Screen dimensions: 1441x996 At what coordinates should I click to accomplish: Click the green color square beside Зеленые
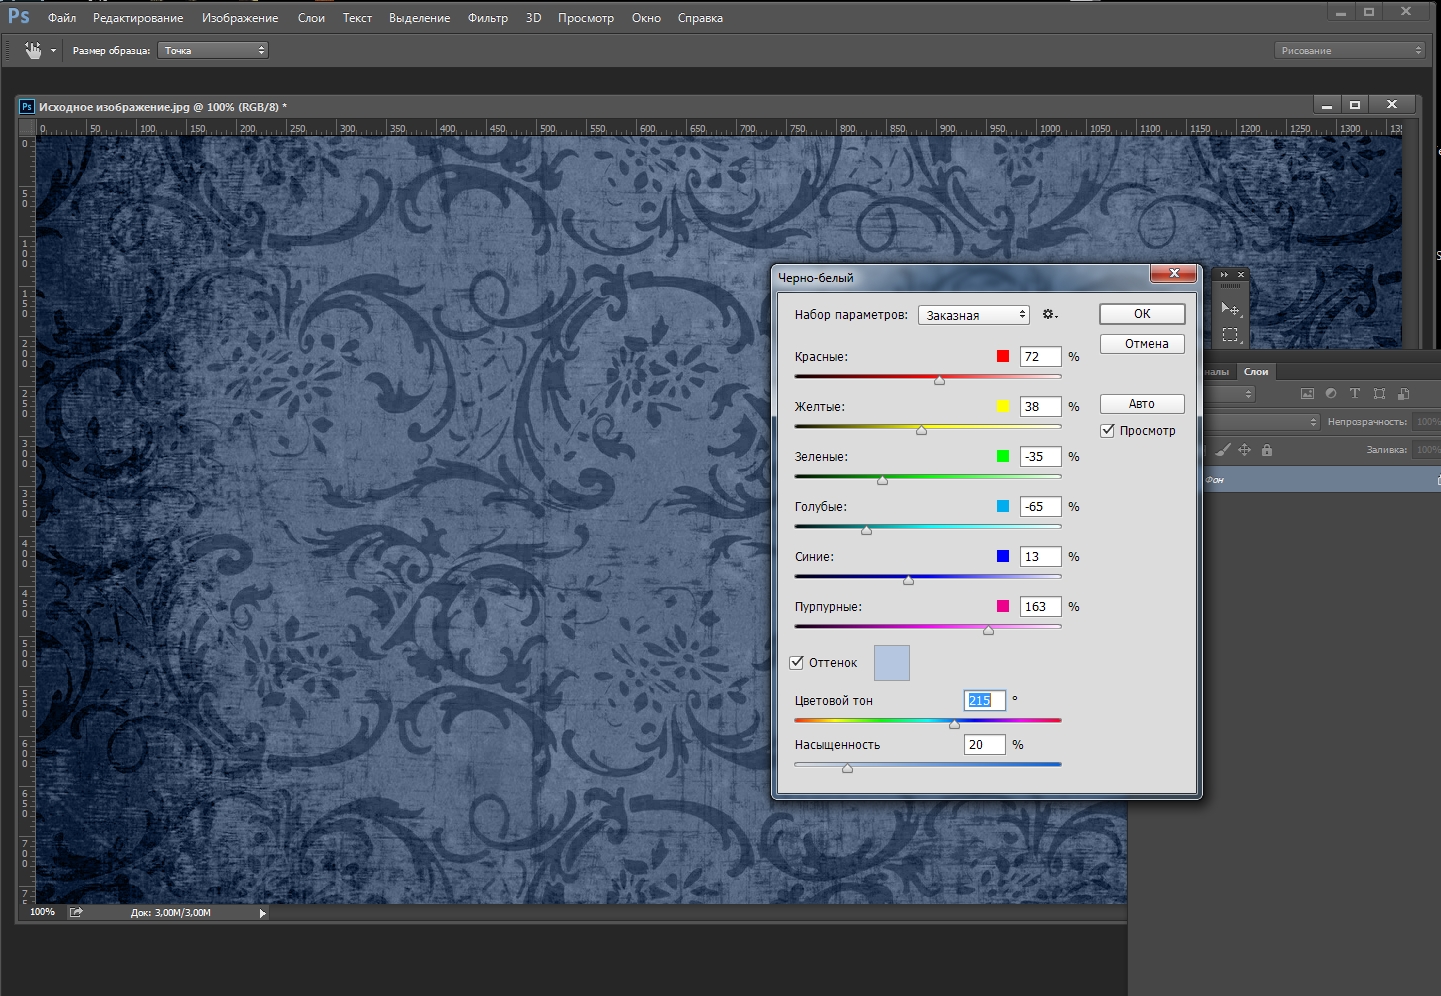[x=1003, y=456]
